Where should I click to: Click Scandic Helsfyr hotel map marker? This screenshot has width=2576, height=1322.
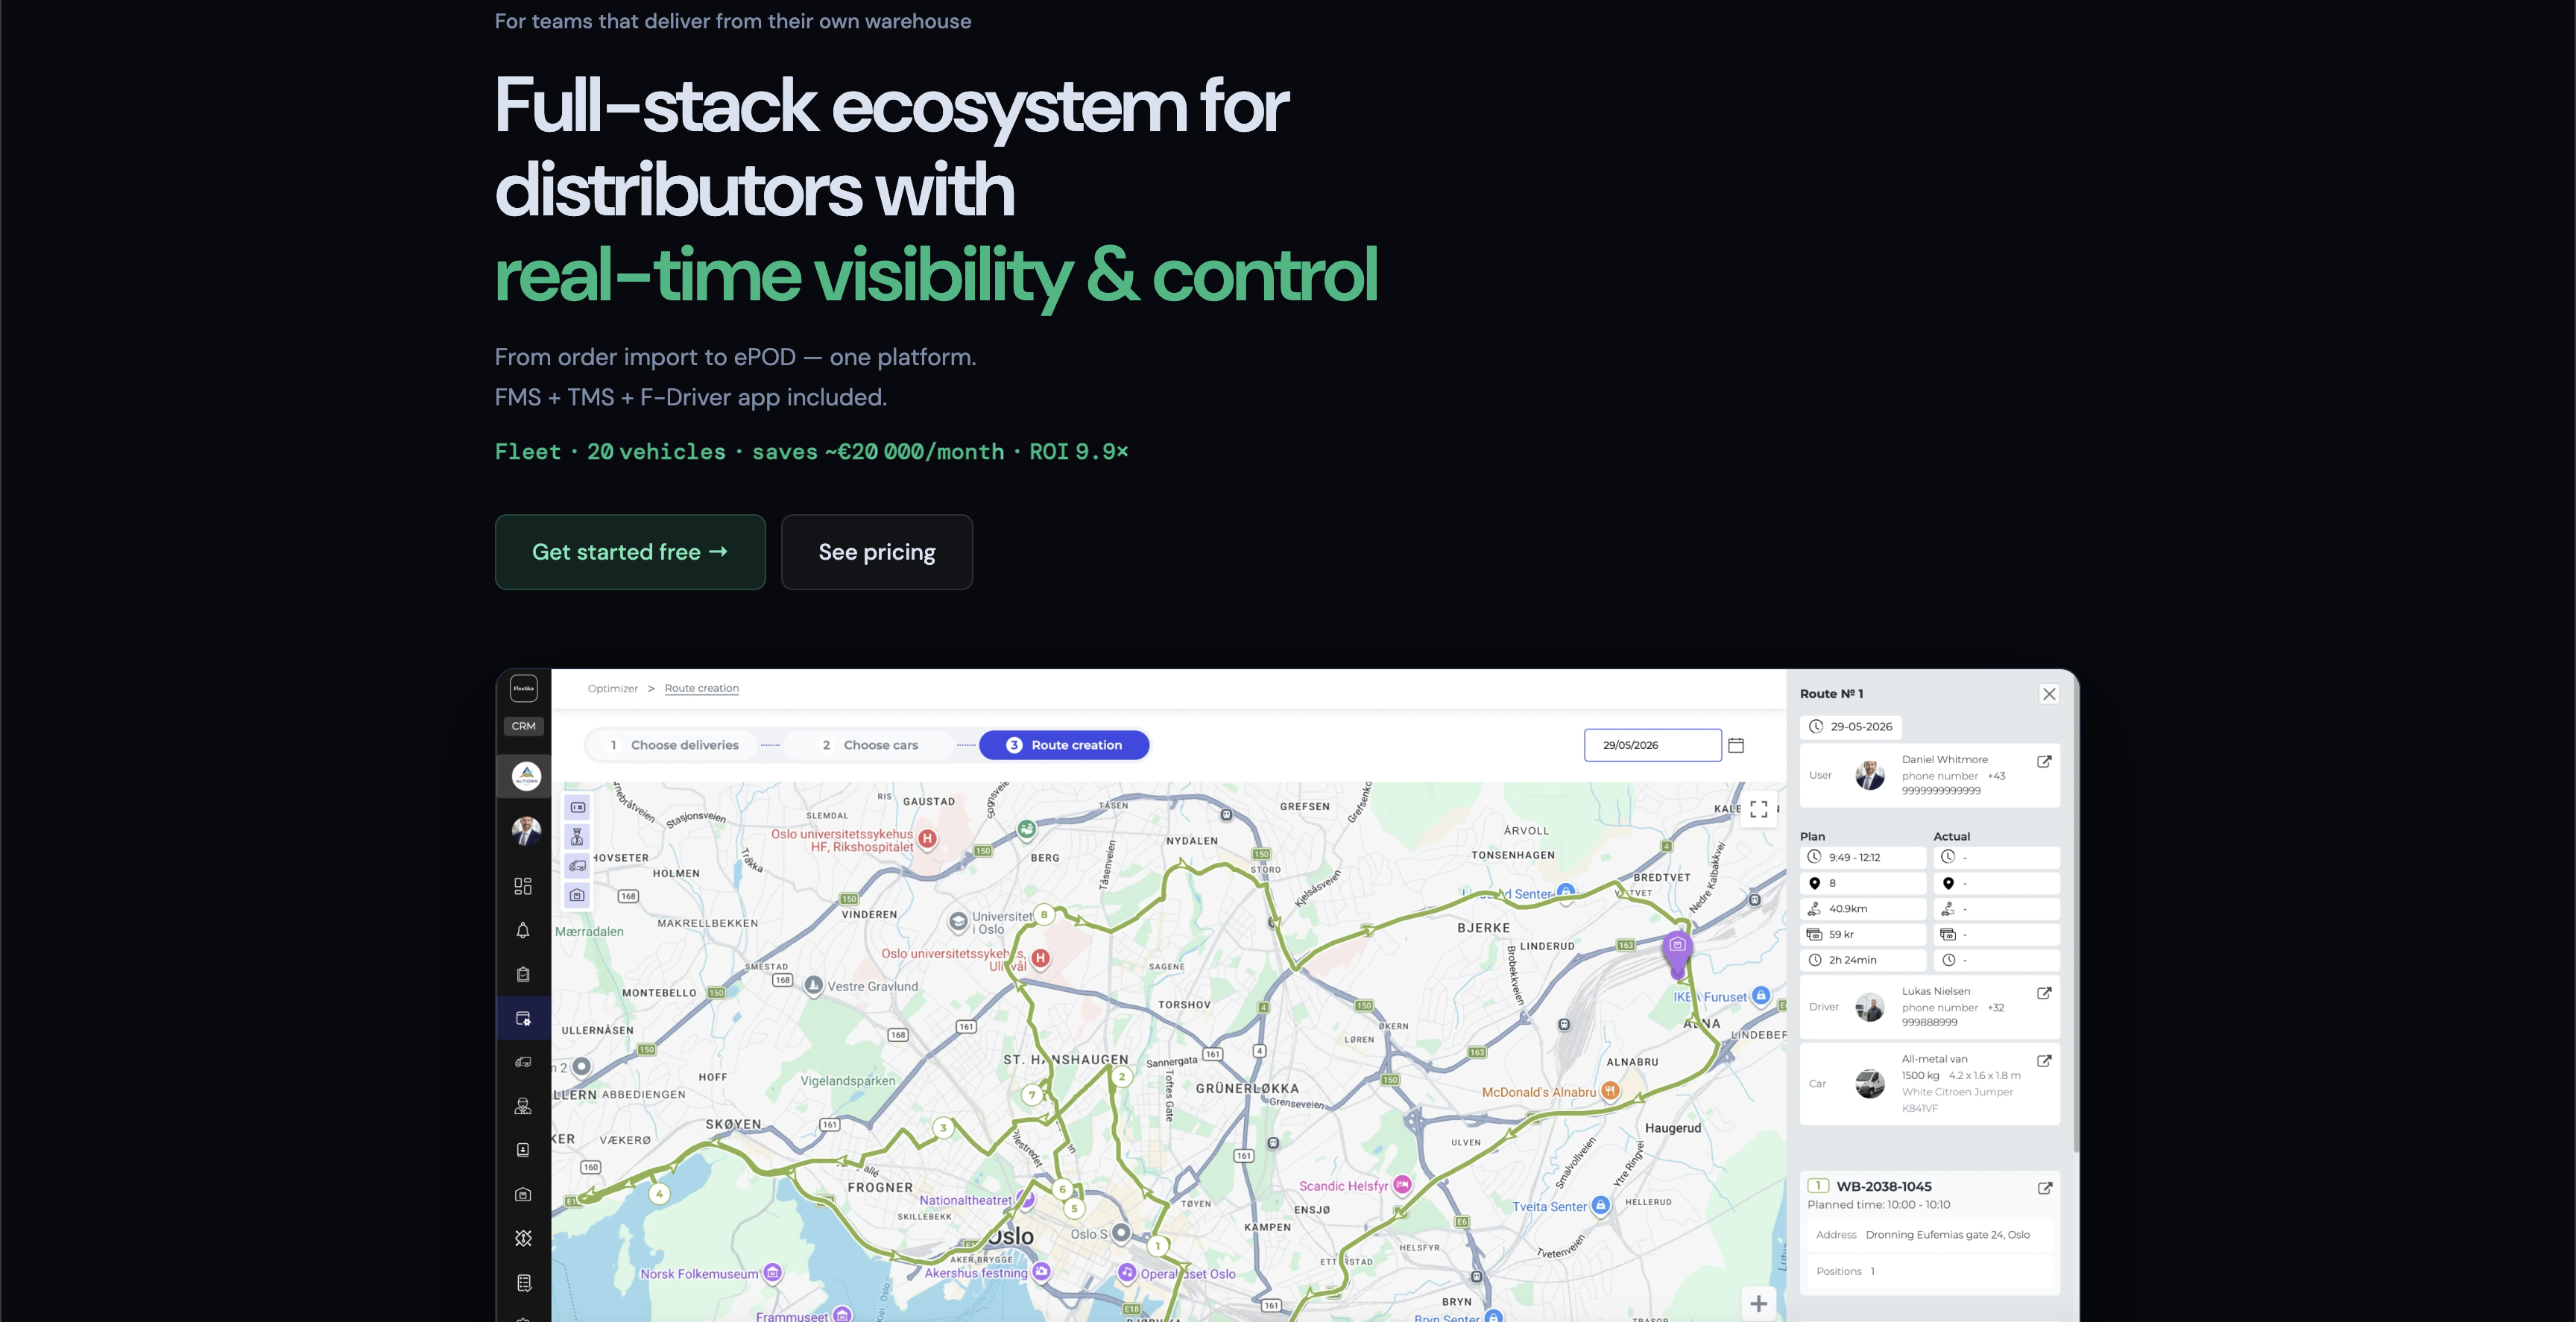[1402, 1185]
